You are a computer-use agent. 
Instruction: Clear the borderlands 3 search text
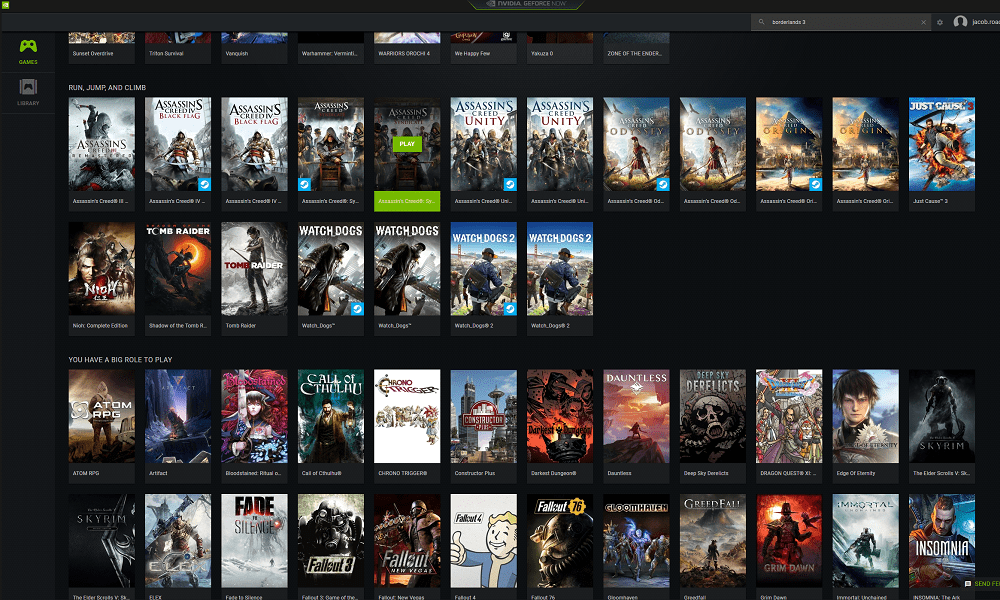923,22
